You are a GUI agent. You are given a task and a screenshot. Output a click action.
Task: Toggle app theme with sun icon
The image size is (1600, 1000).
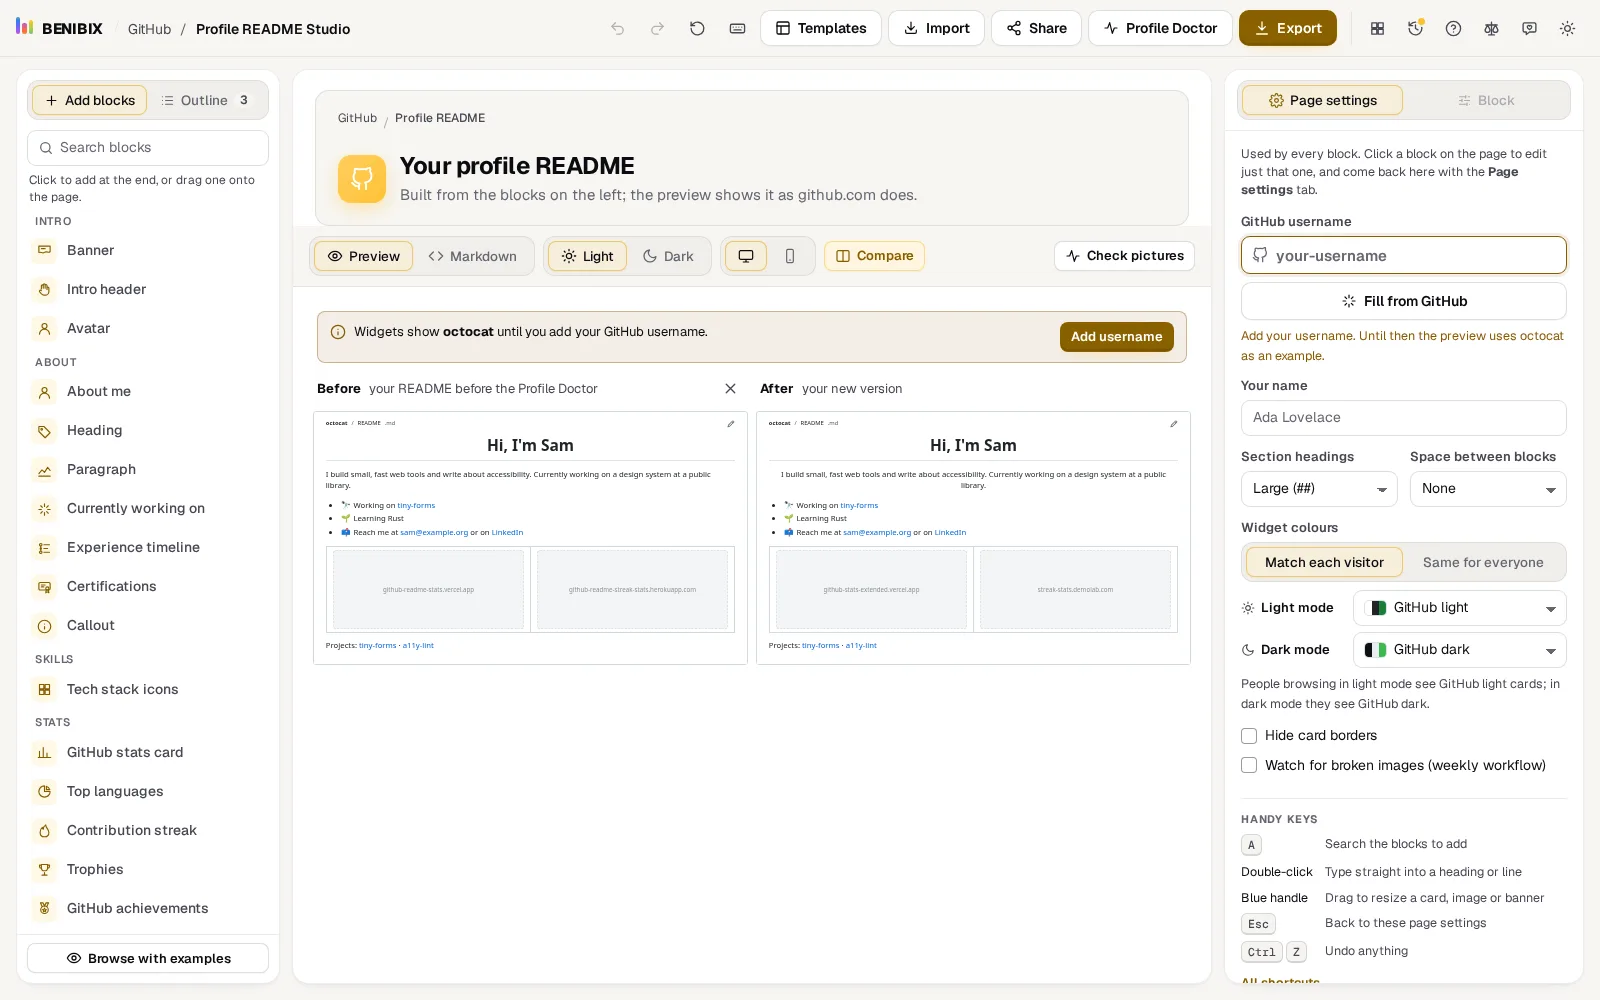(x=1567, y=29)
